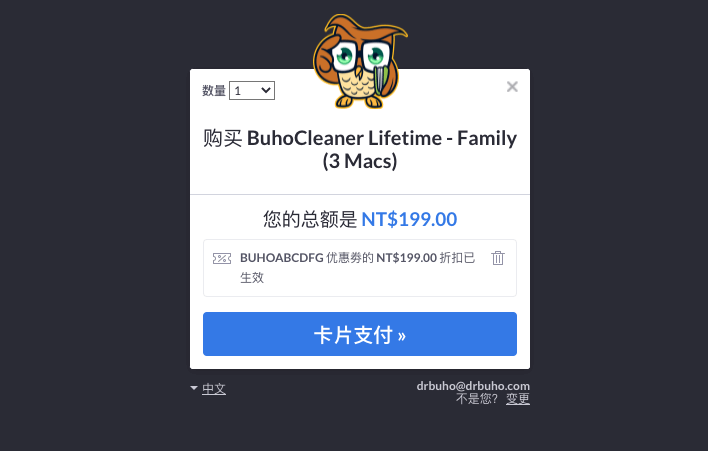This screenshot has height=451, width=708.
Task: Click the NT$199.00 amount inside coupon message
Action: click(406, 258)
